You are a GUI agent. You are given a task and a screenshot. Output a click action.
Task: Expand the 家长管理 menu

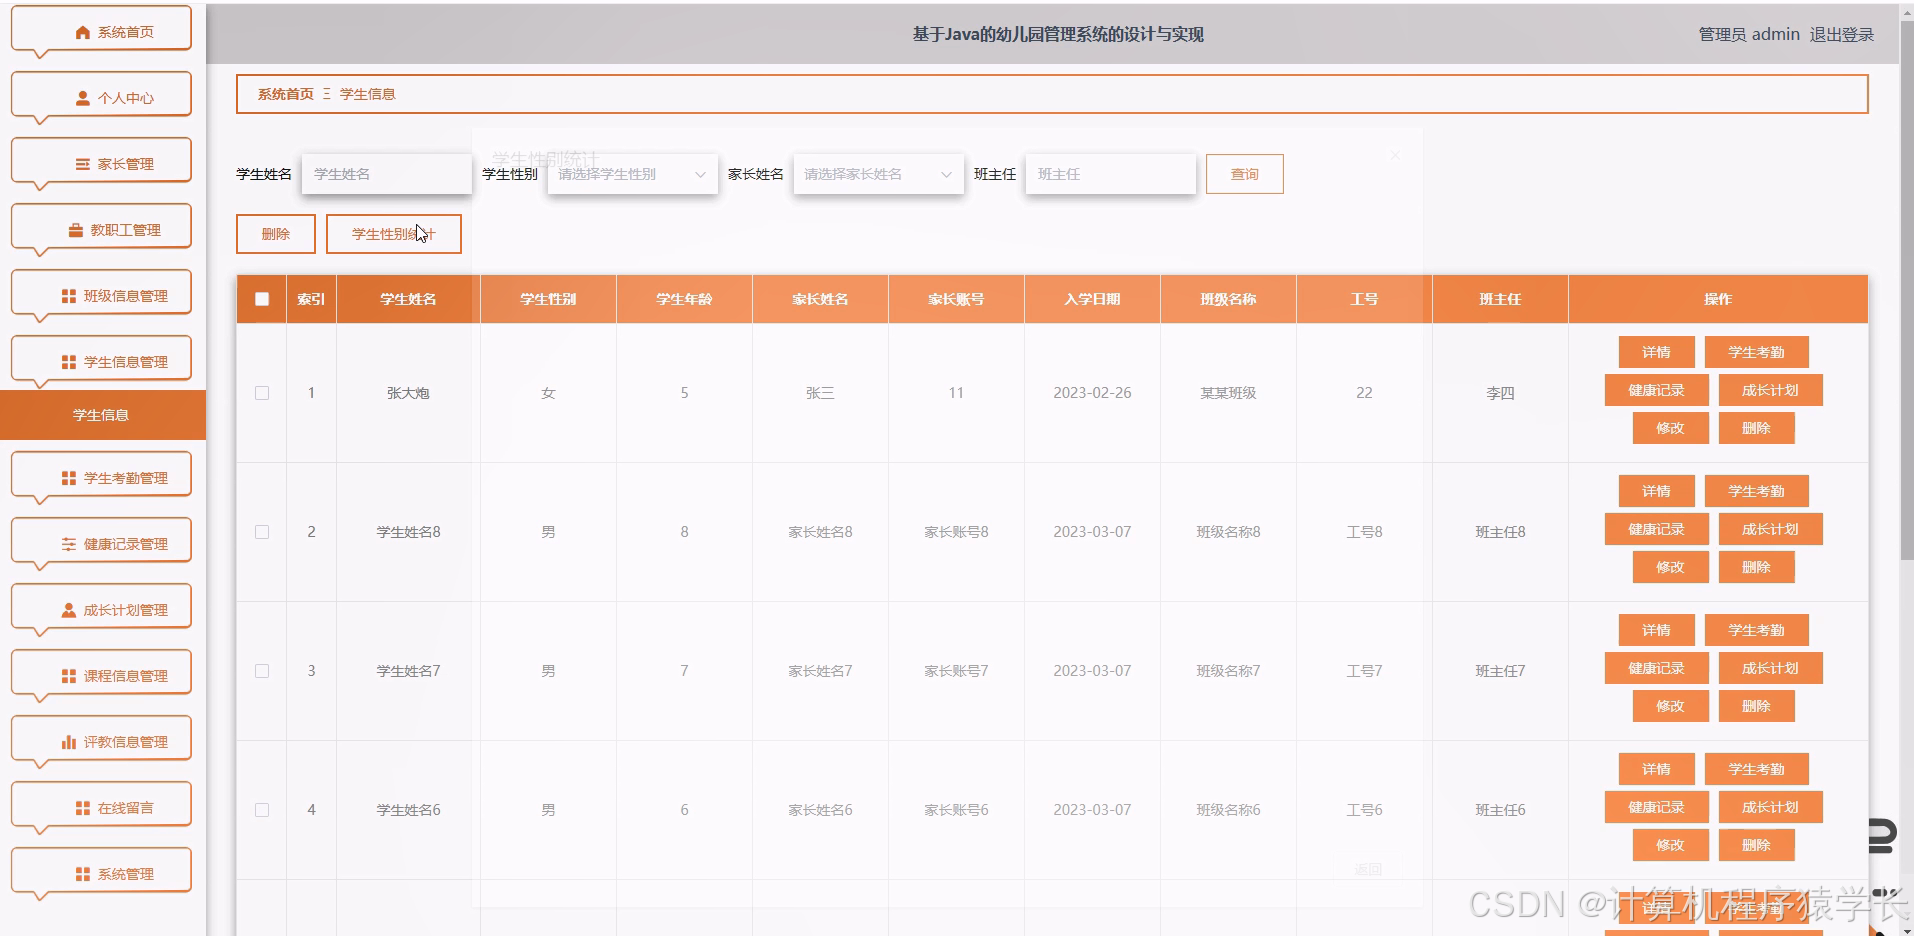point(101,161)
